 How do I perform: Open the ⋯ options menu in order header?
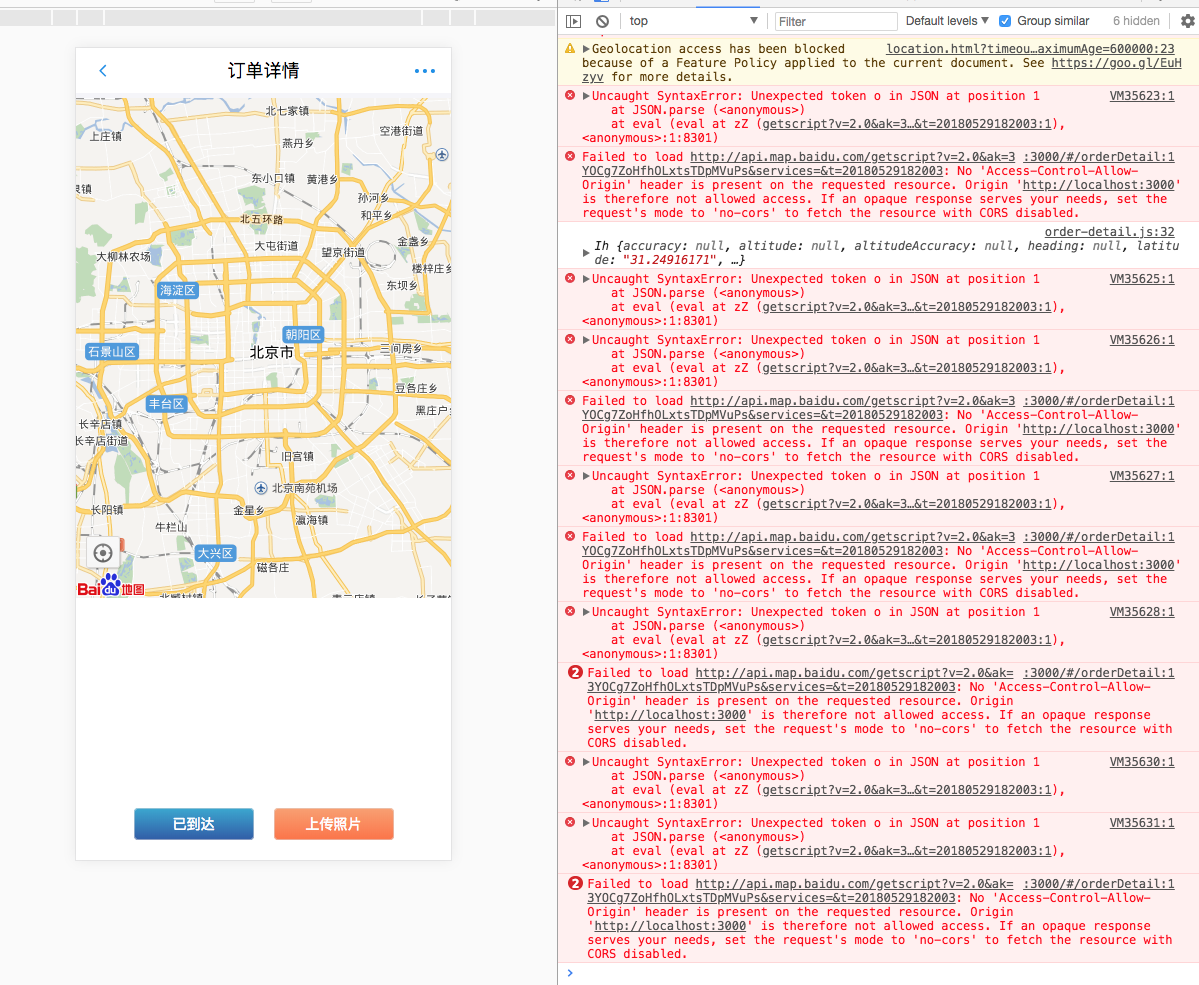[424, 70]
